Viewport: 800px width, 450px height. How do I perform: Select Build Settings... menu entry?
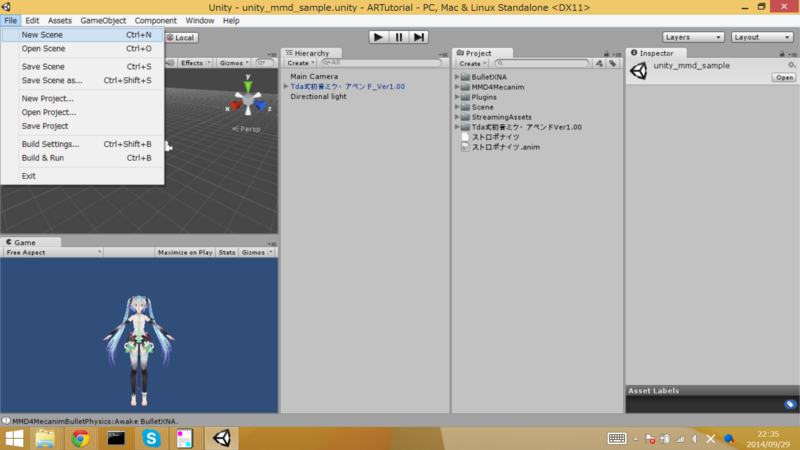tap(83, 144)
